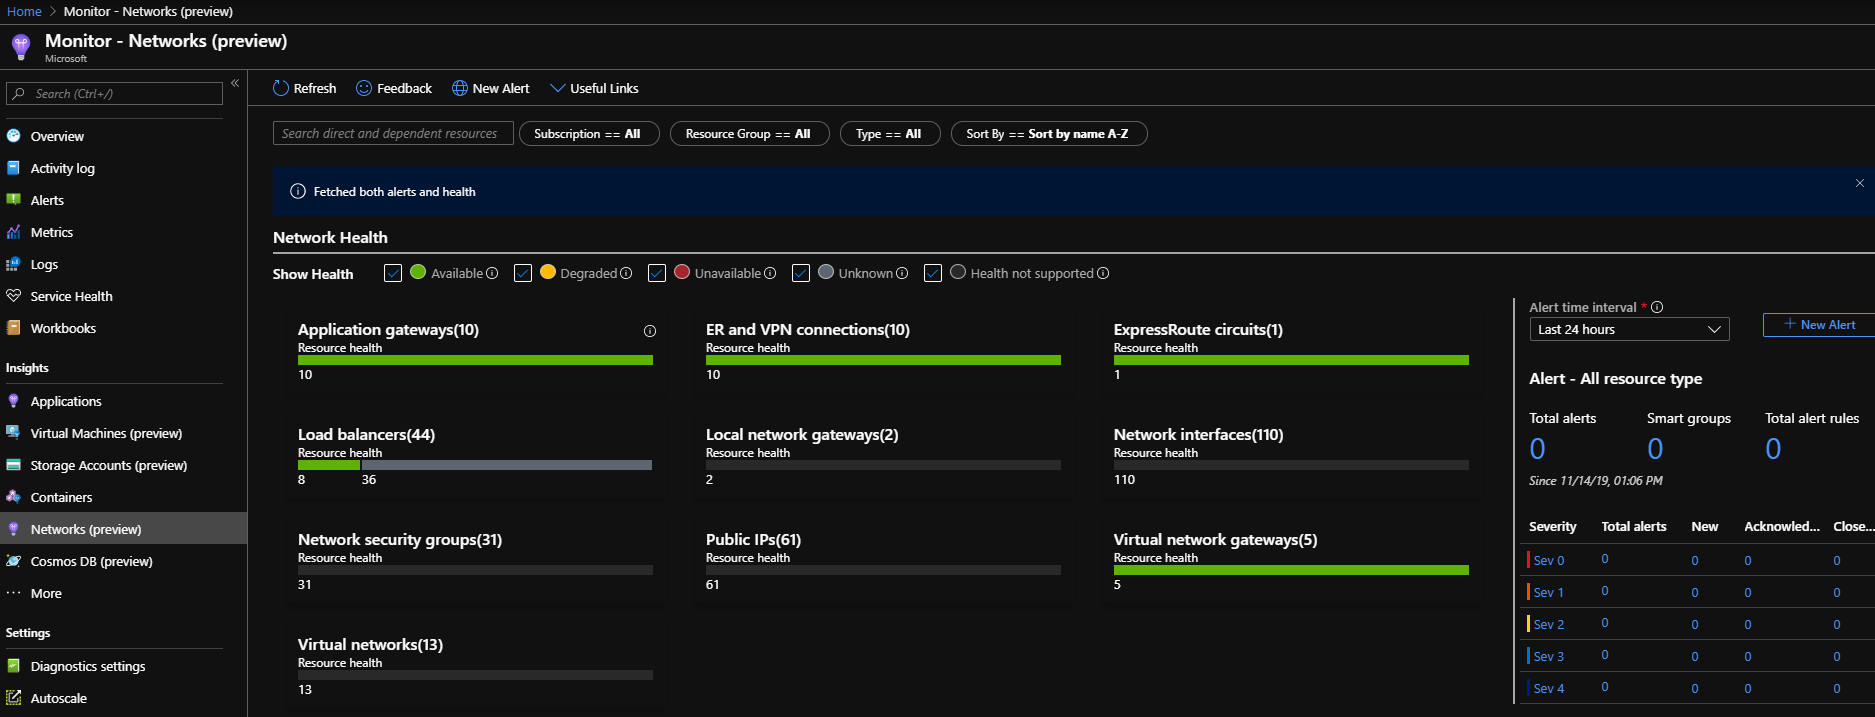1875x717 pixels.
Task: Open the Applications insights bulb icon
Action: point(14,401)
